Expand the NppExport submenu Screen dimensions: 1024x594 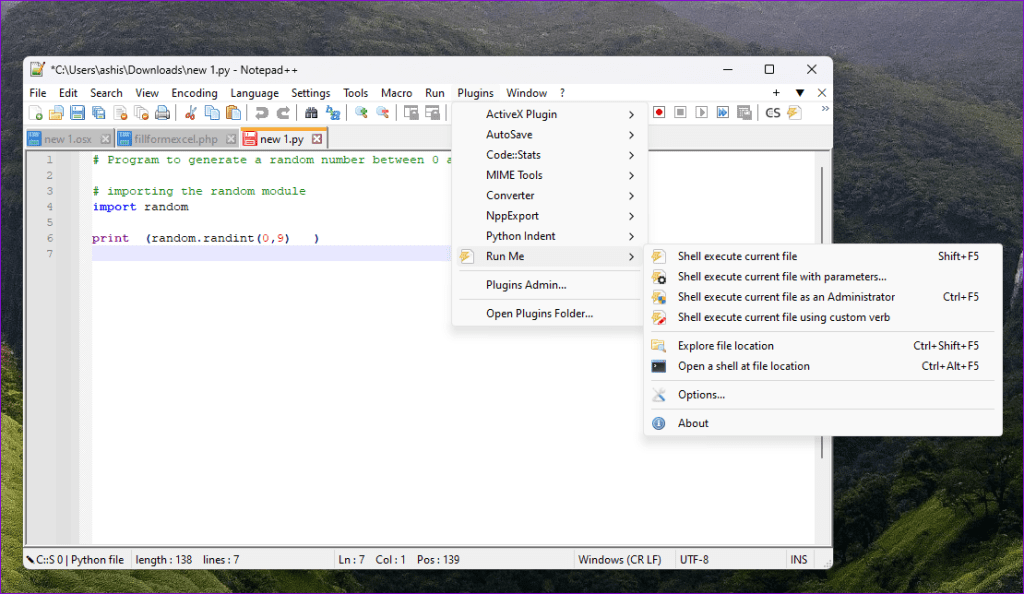pyautogui.click(x=549, y=215)
